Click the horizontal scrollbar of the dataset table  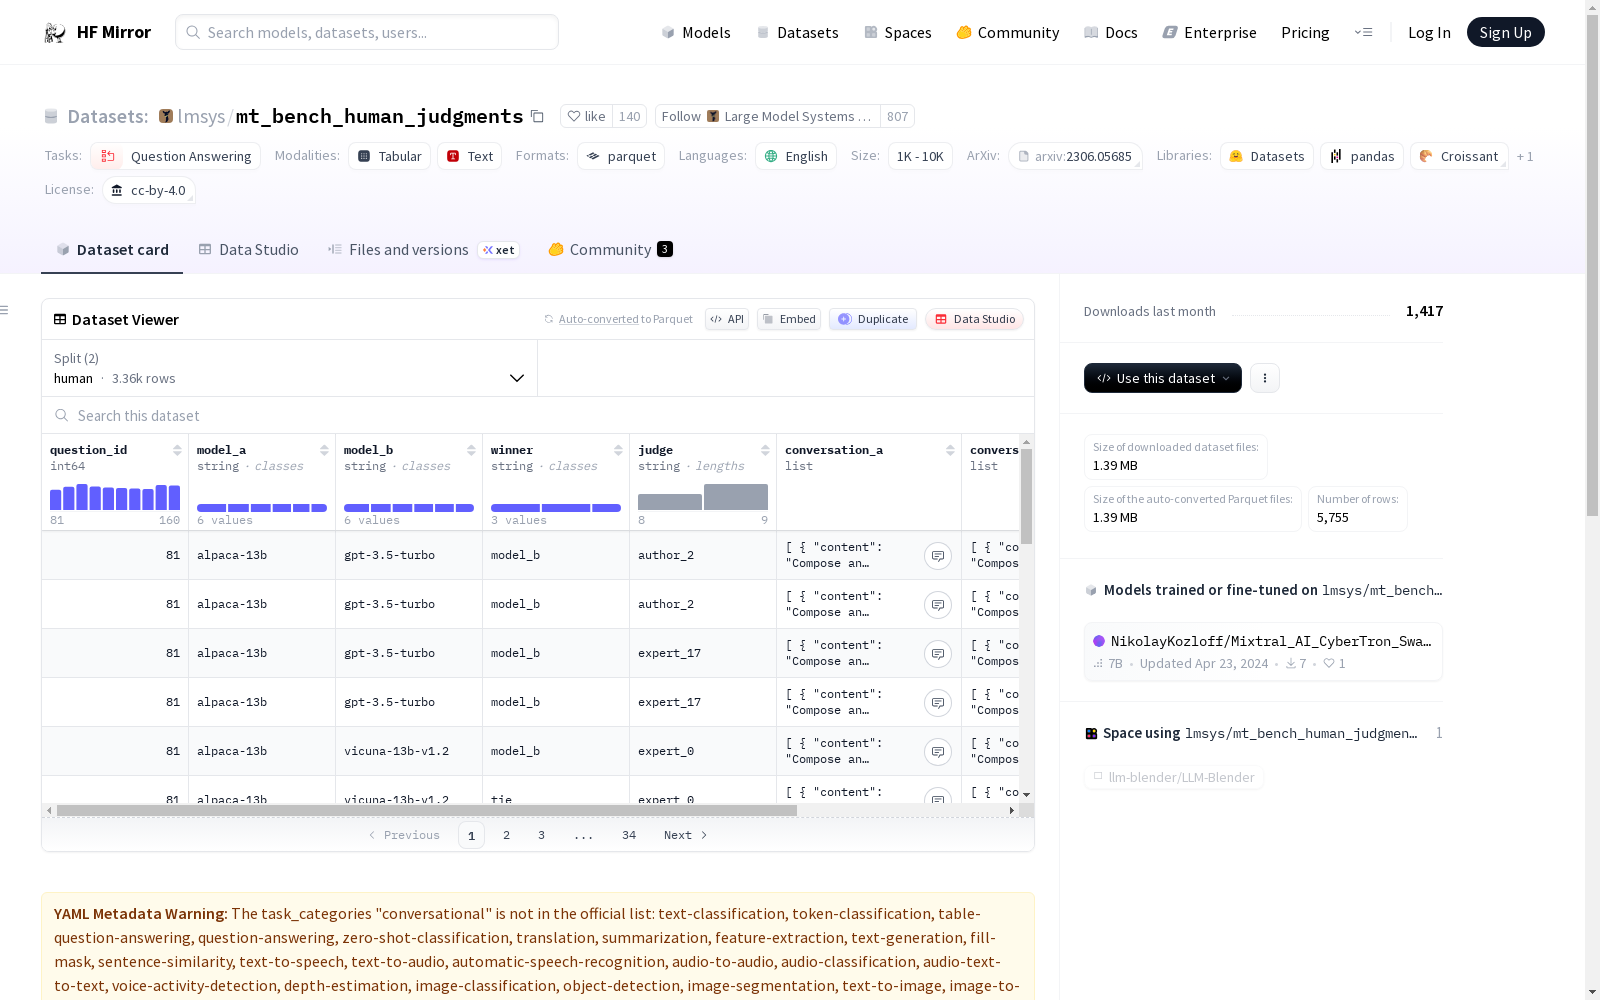[426, 811]
